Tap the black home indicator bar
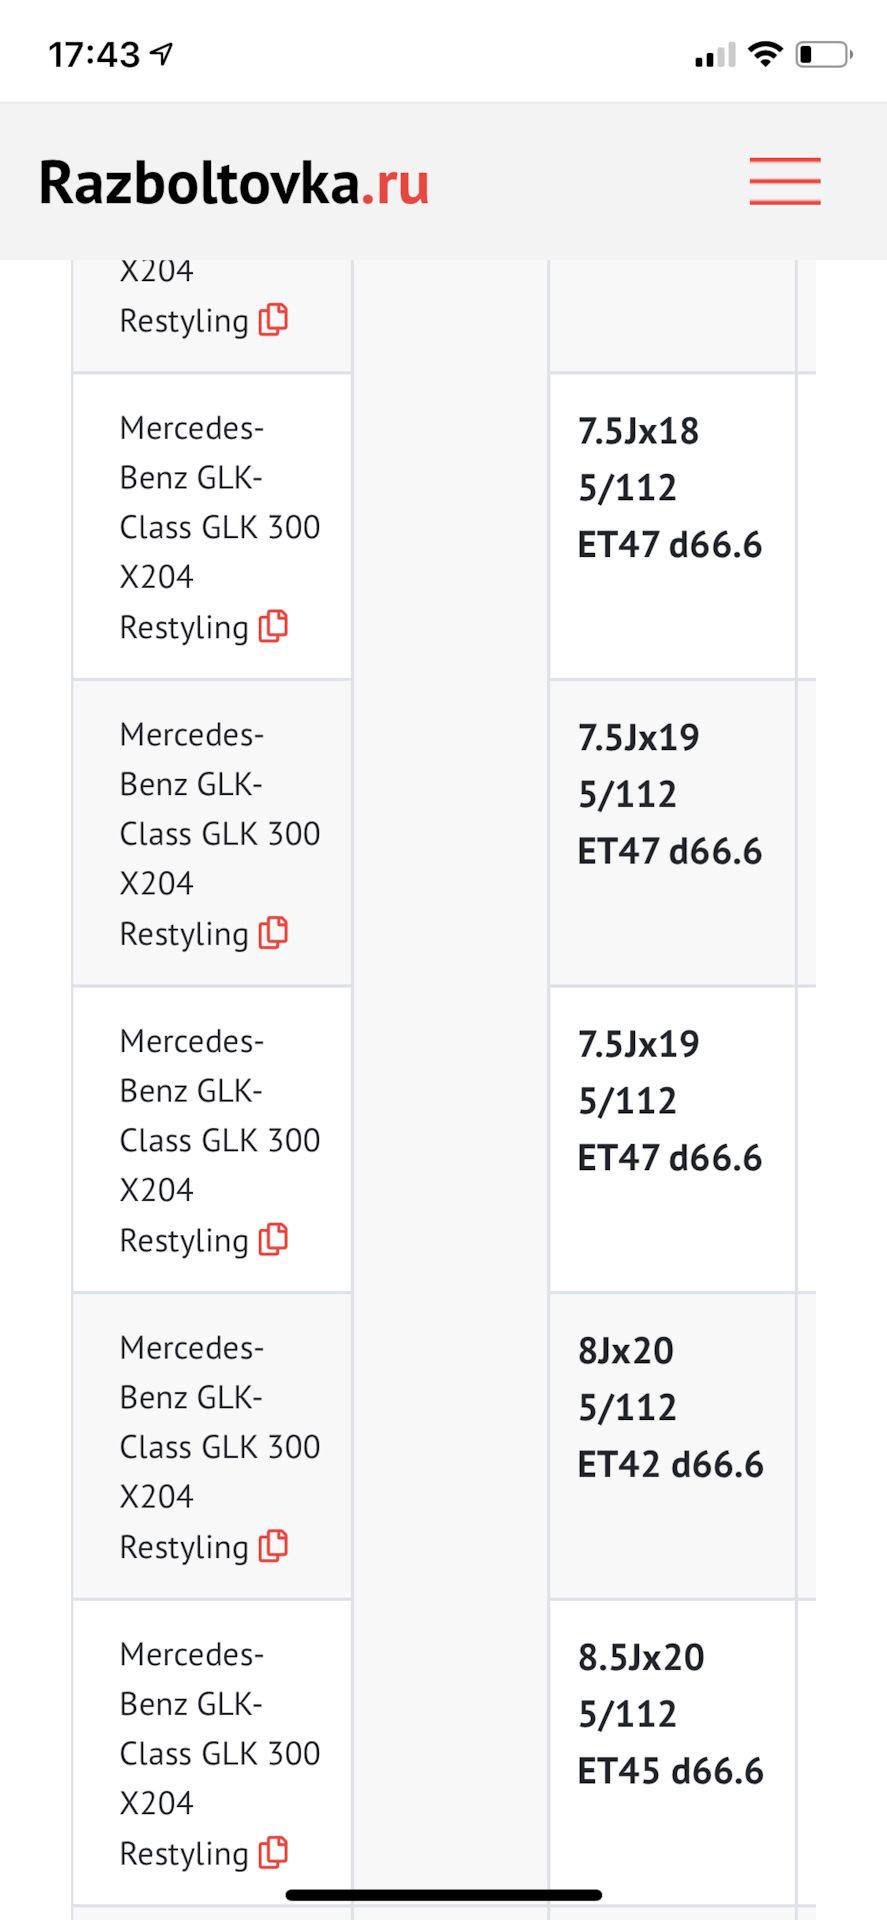 point(443,1895)
